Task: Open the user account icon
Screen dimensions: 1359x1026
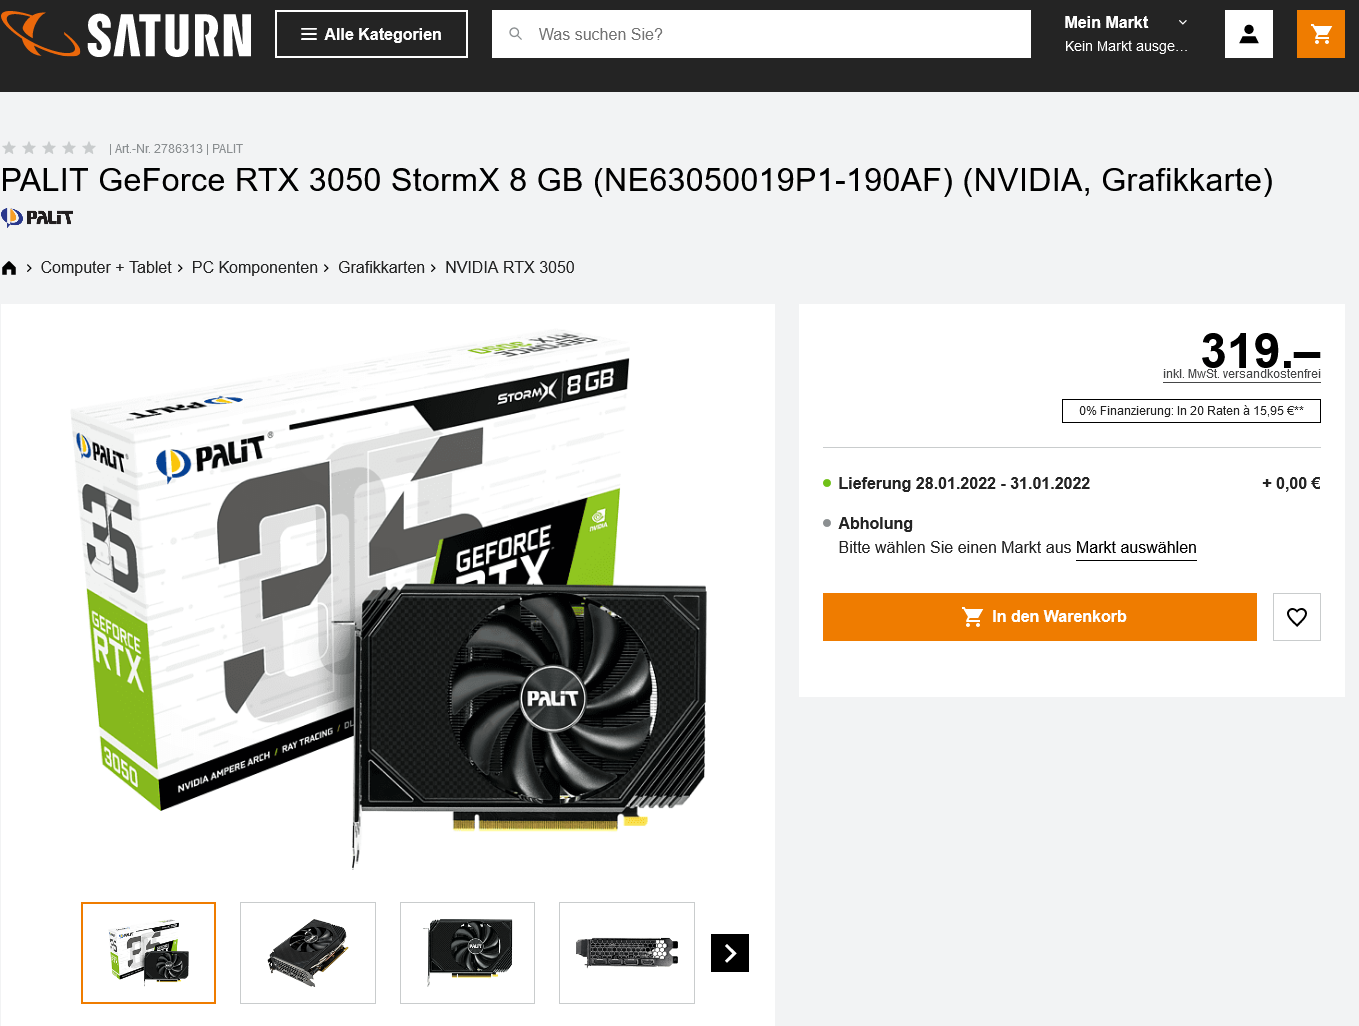Action: tap(1248, 34)
